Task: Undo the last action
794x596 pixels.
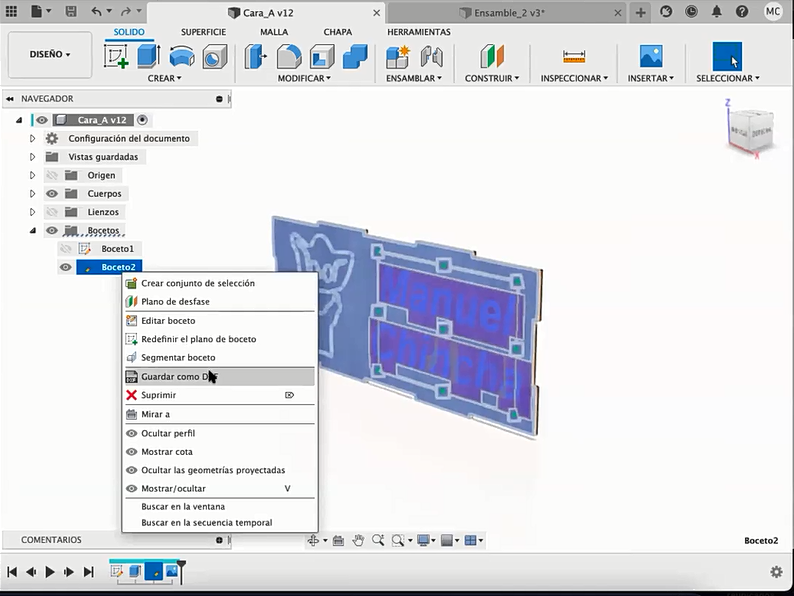Action: coord(96,12)
